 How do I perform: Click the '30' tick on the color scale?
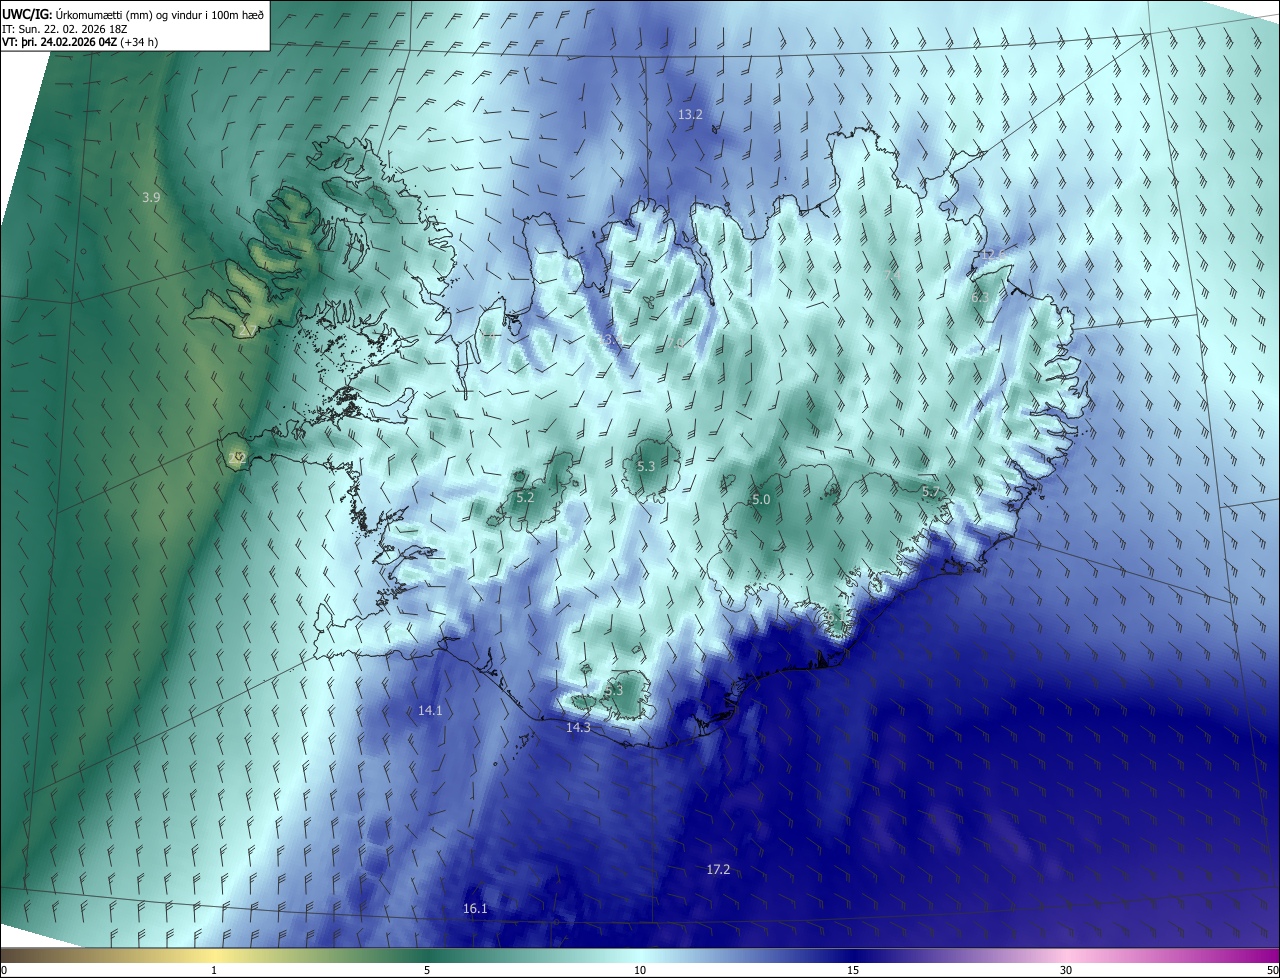[x=1066, y=970]
